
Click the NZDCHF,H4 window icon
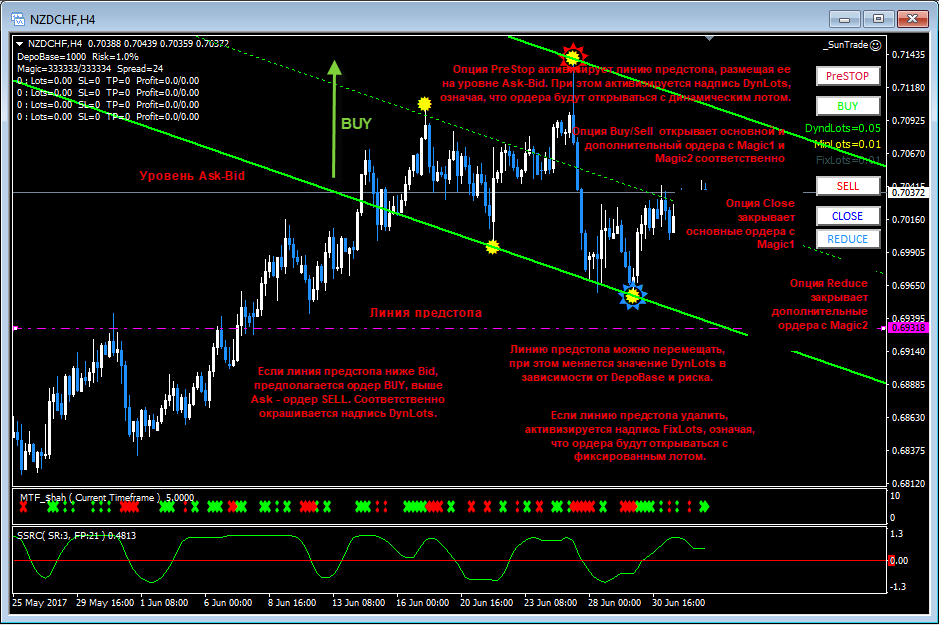(x=18, y=19)
